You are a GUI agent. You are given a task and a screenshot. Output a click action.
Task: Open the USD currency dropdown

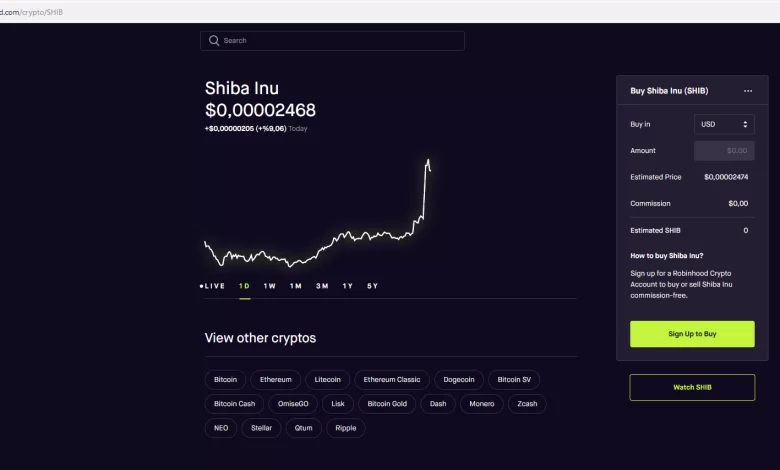click(724, 124)
